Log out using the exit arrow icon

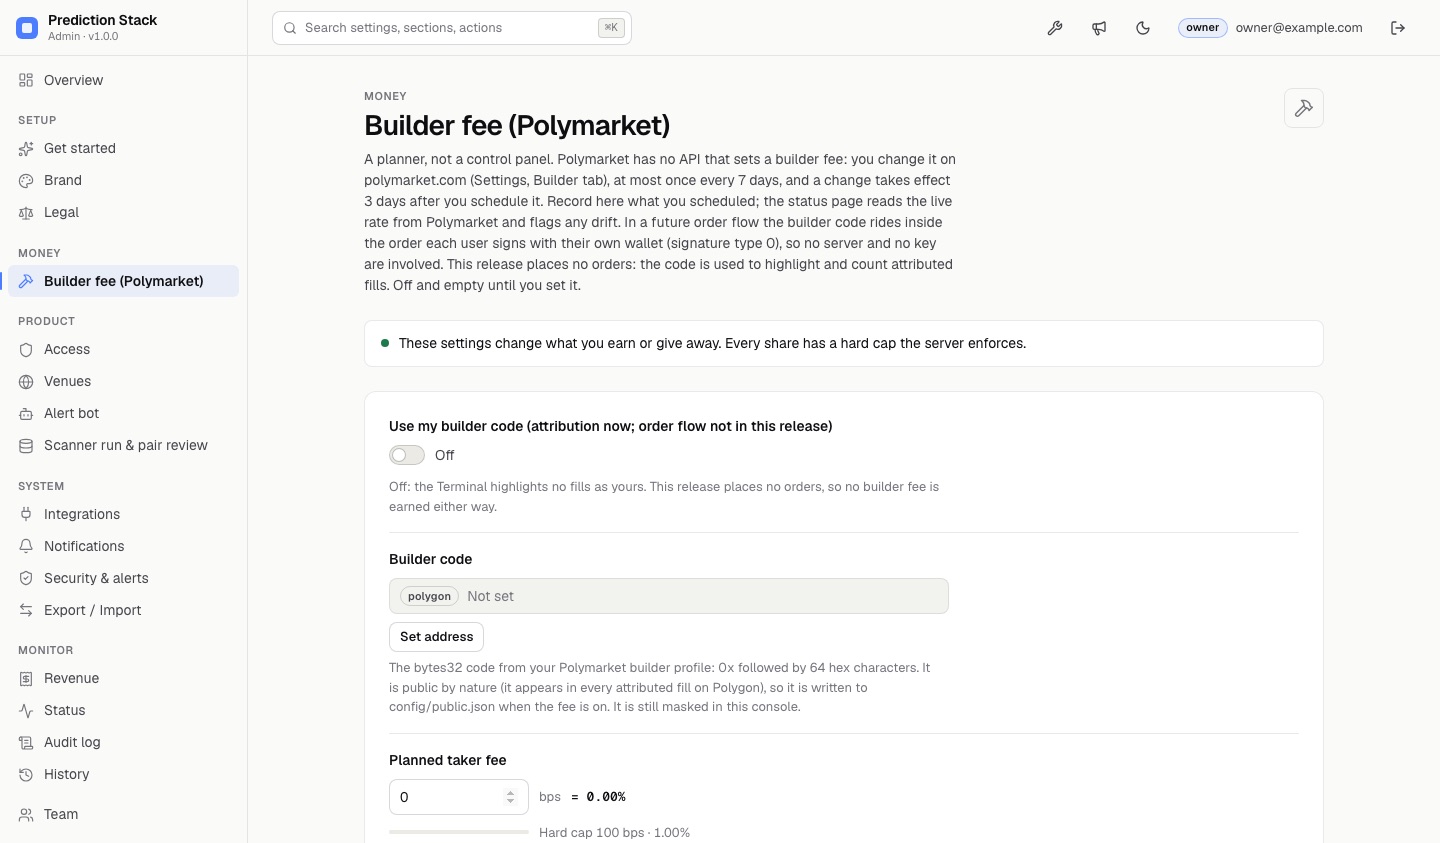click(x=1398, y=28)
